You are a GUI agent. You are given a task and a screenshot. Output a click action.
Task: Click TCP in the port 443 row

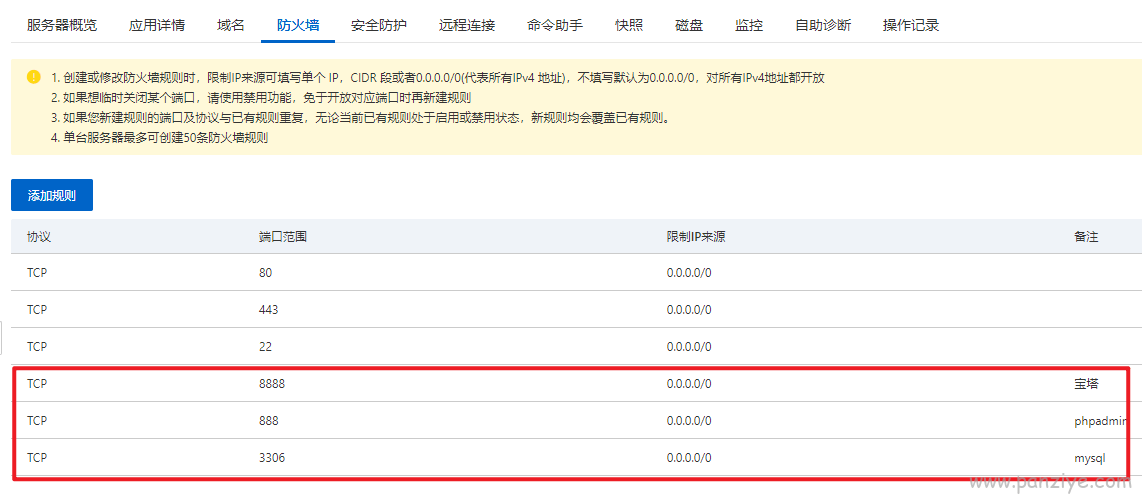tap(37, 310)
